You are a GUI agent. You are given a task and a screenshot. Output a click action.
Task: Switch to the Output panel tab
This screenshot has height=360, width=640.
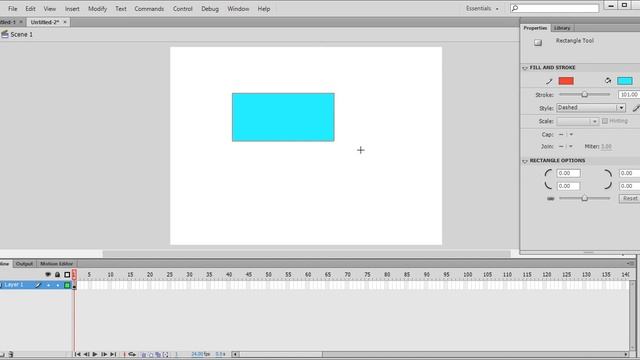(24, 264)
